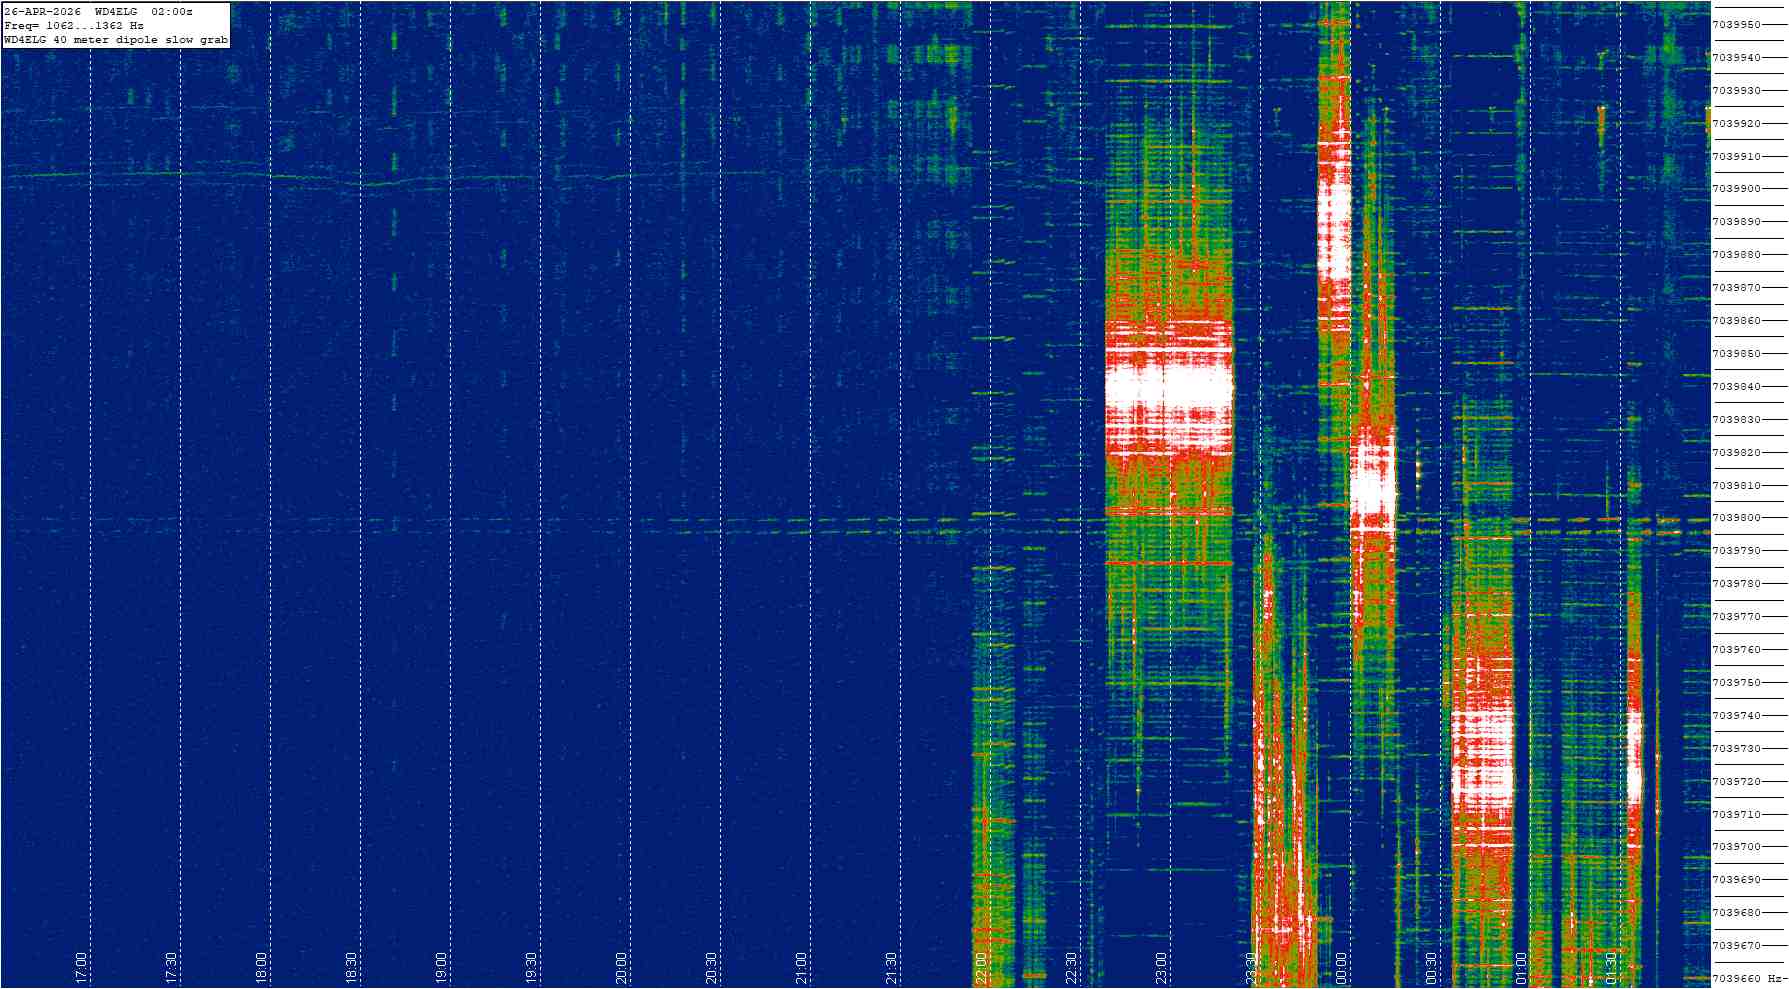1789x989 pixels.
Task: Click the 22:30 time marker
Action: 1071,968
